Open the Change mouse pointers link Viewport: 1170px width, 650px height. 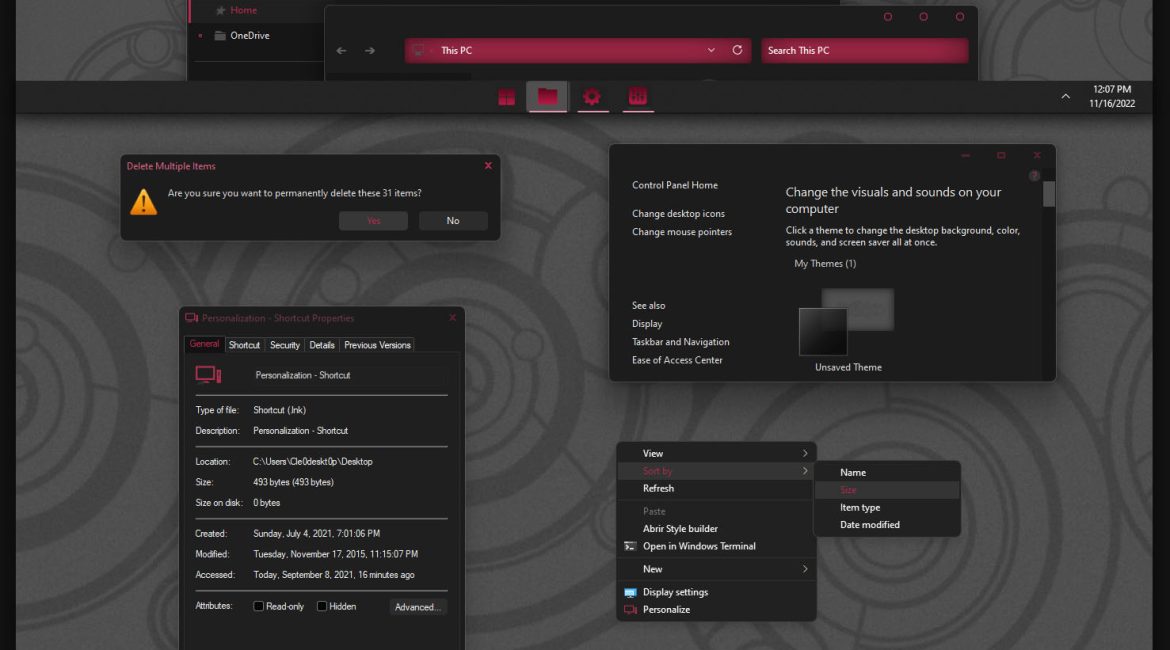(x=681, y=232)
